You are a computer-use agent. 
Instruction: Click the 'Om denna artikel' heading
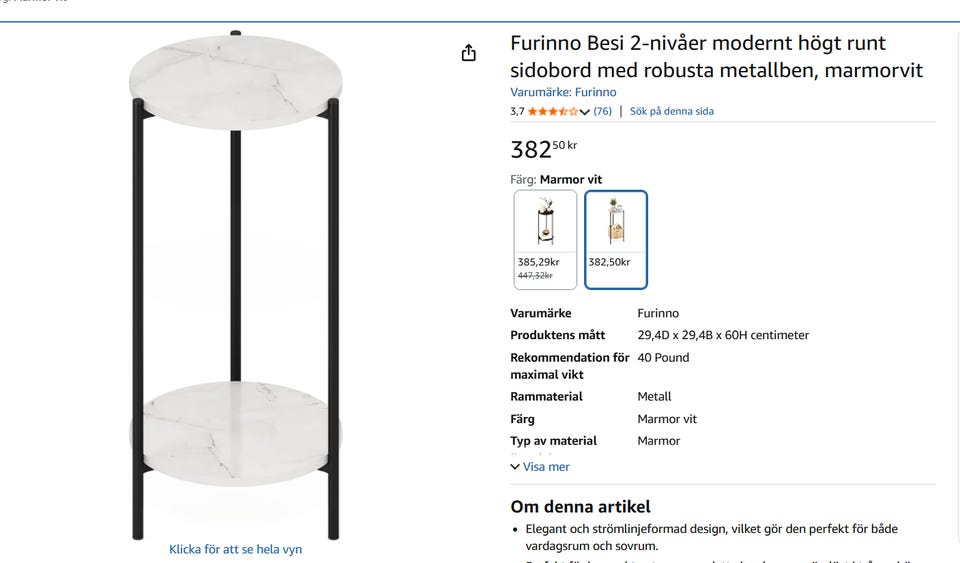(580, 506)
